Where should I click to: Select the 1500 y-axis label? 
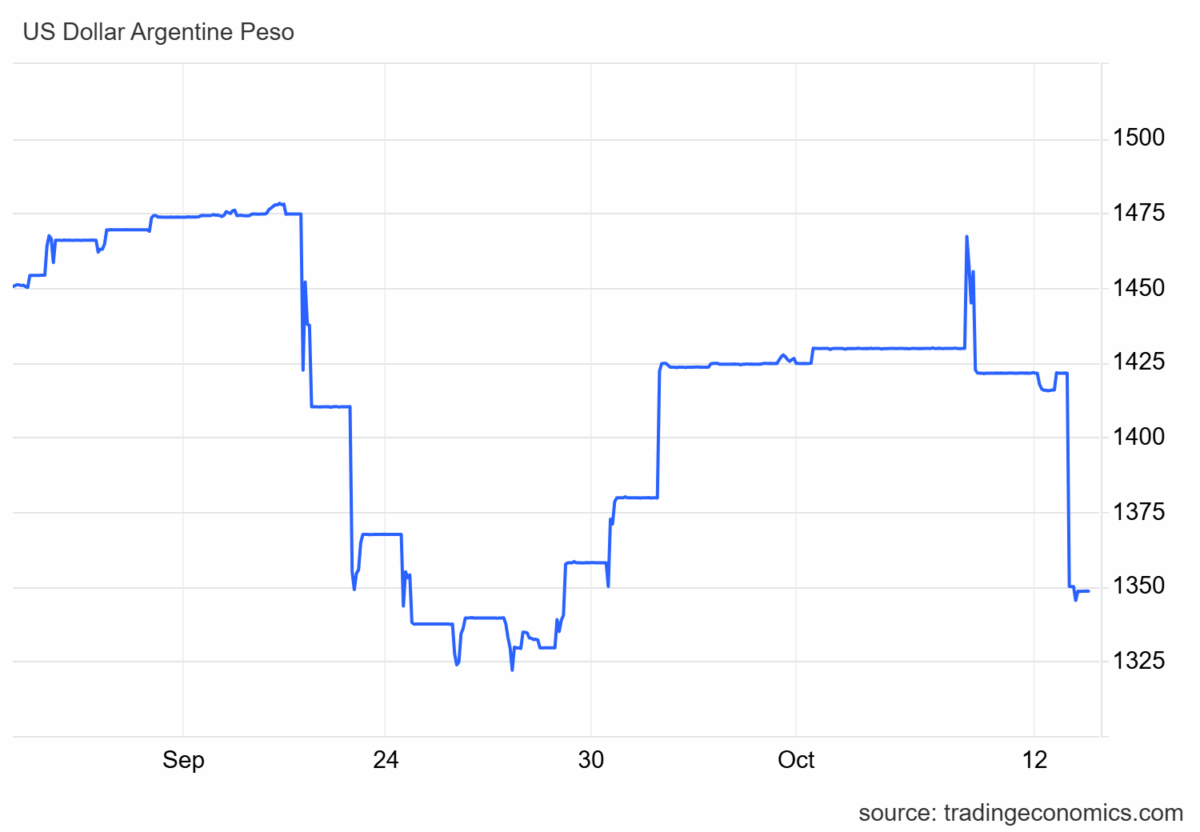coord(1138,138)
